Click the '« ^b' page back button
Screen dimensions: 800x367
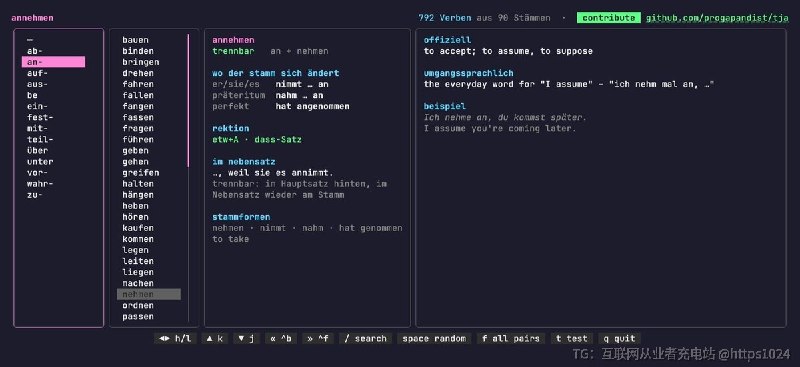click(x=280, y=338)
